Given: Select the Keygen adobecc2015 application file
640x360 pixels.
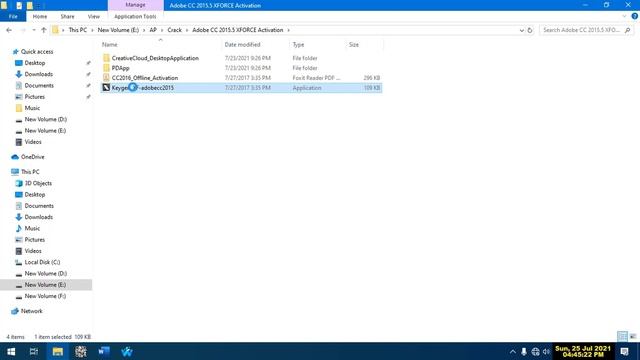Looking at the screenshot, I should (x=241, y=87).
